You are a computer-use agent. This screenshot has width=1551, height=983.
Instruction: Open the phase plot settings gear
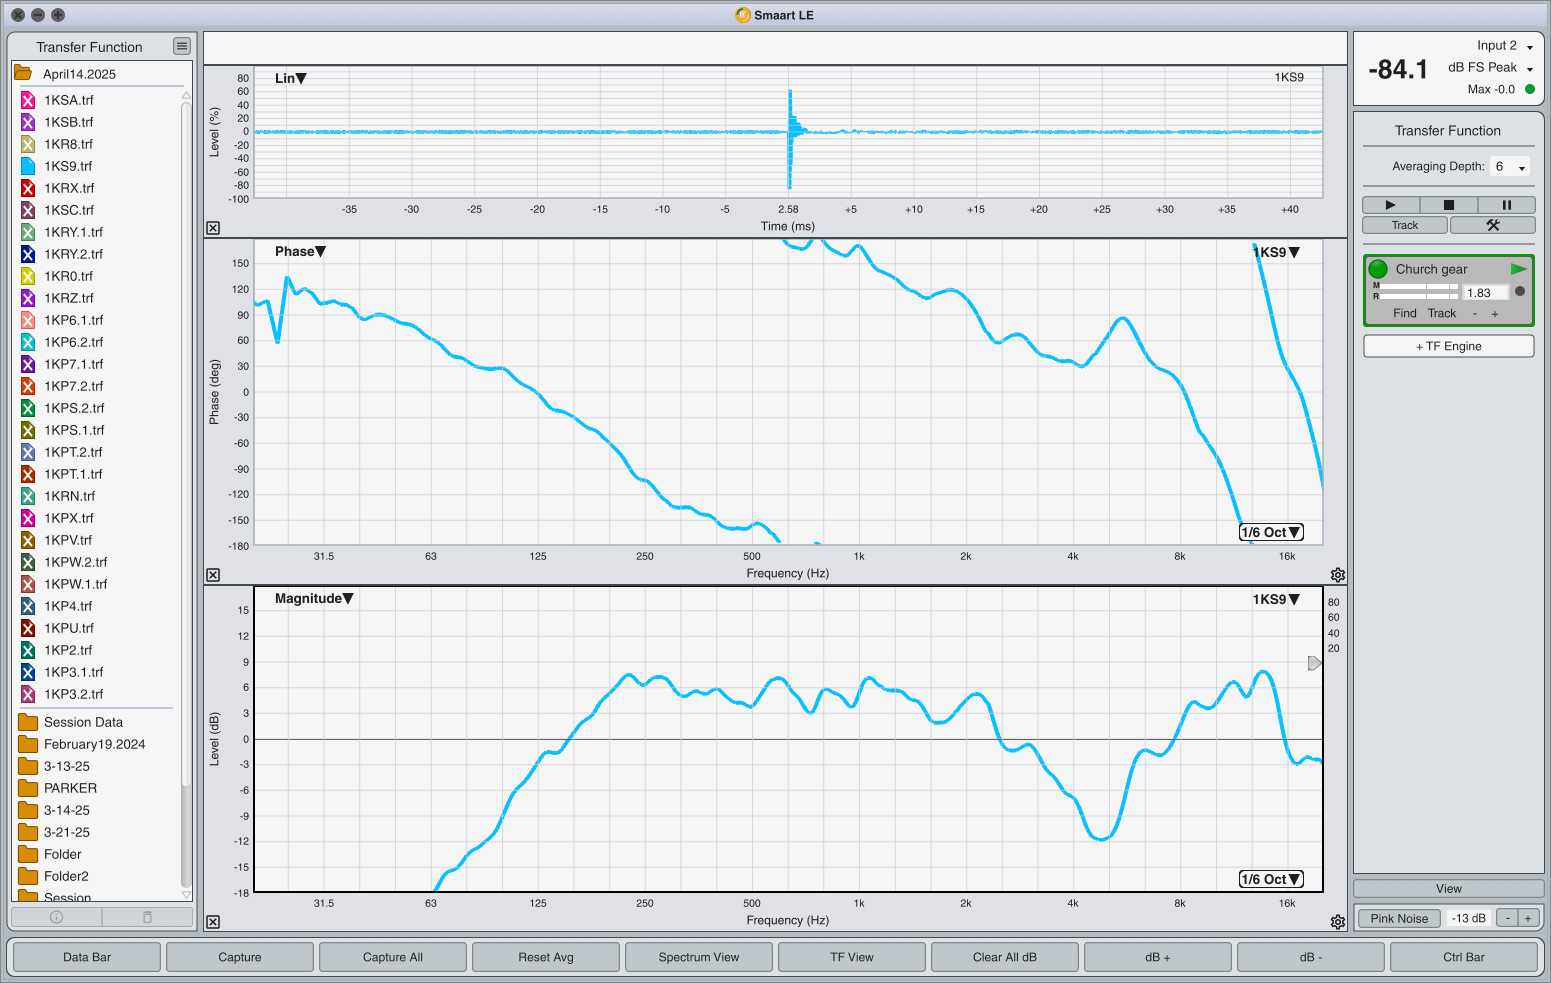click(x=1338, y=575)
